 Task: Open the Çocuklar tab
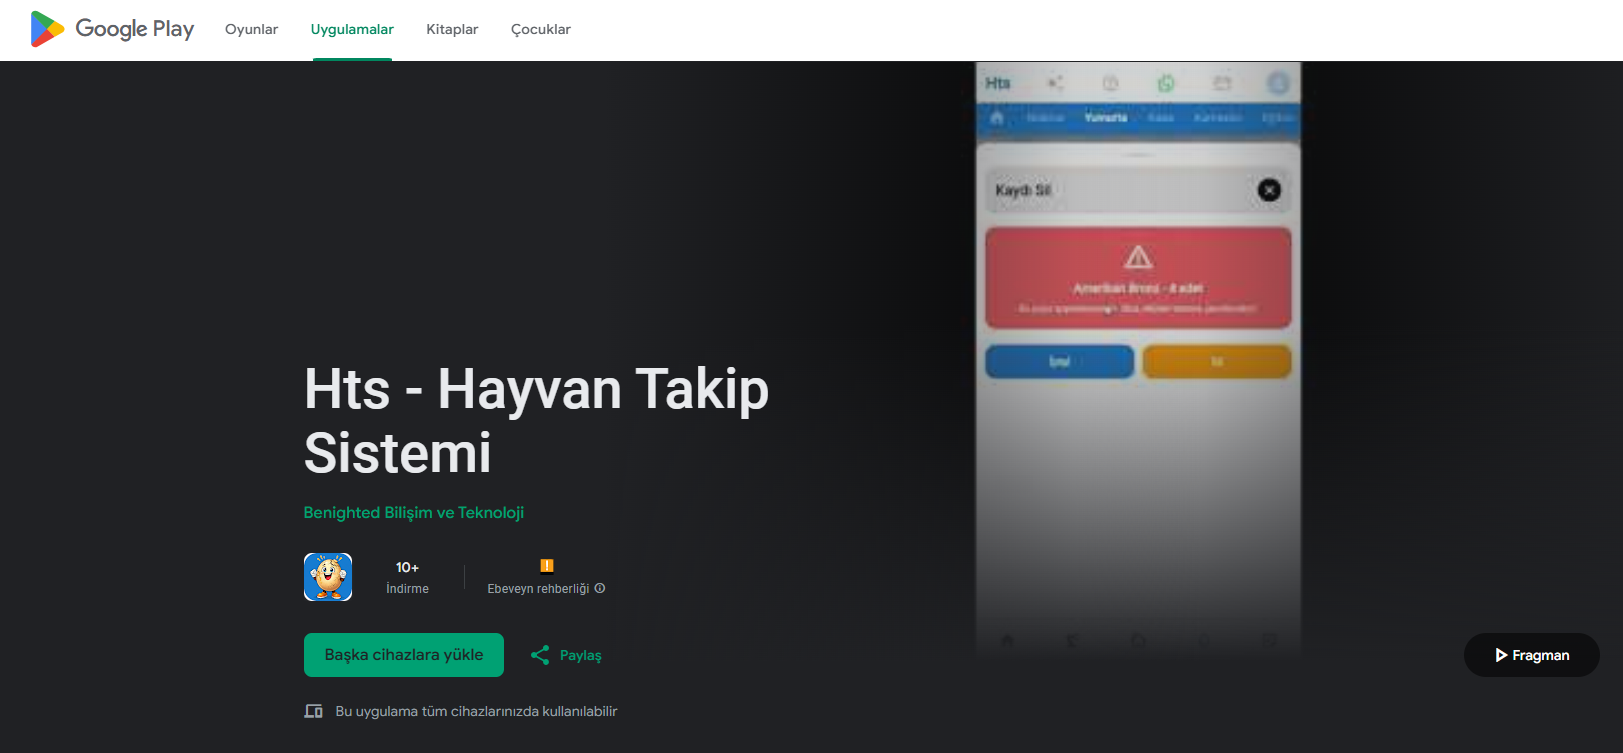coord(541,29)
